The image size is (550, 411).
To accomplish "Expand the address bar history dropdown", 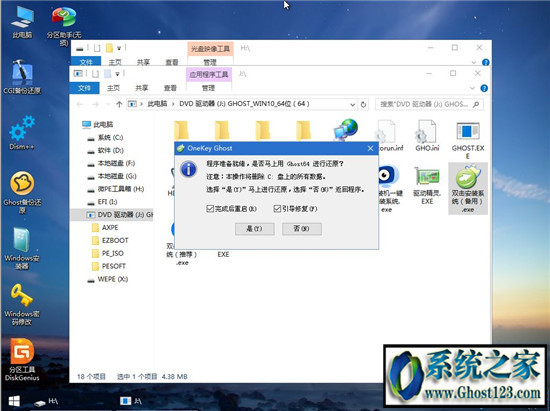I will pos(352,105).
